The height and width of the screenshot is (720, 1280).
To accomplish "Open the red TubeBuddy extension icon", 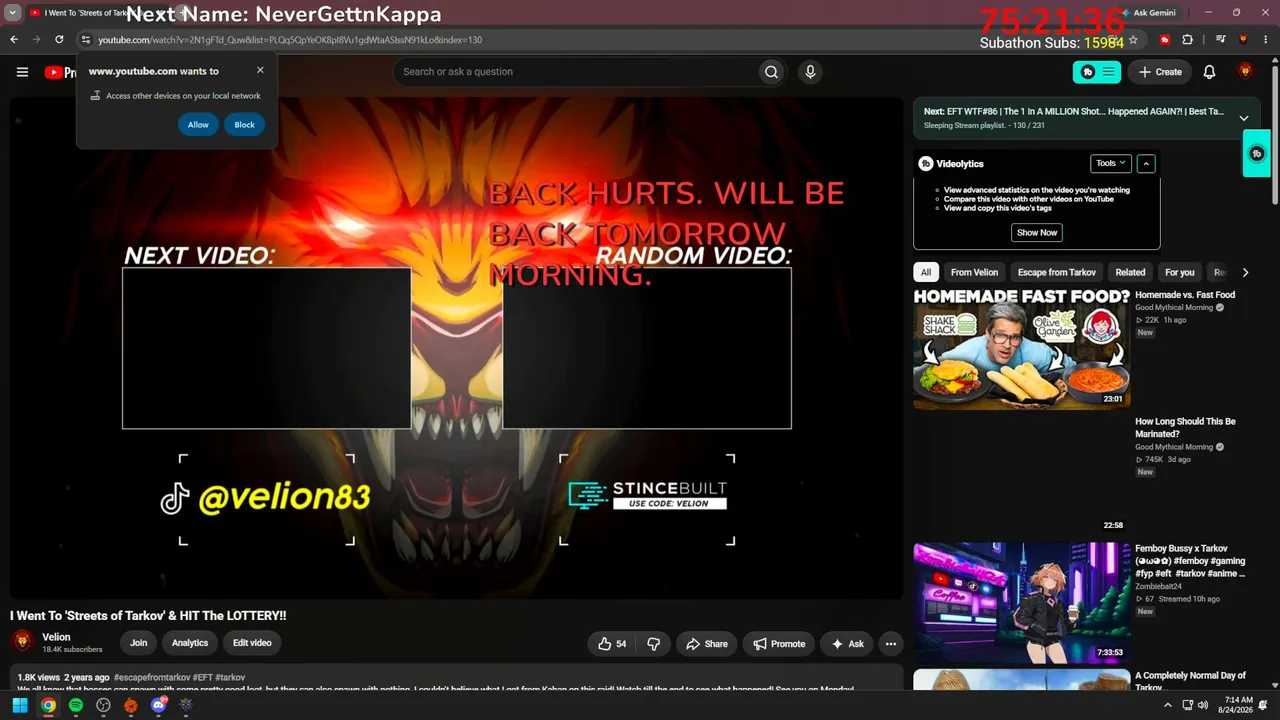I will [1165, 40].
